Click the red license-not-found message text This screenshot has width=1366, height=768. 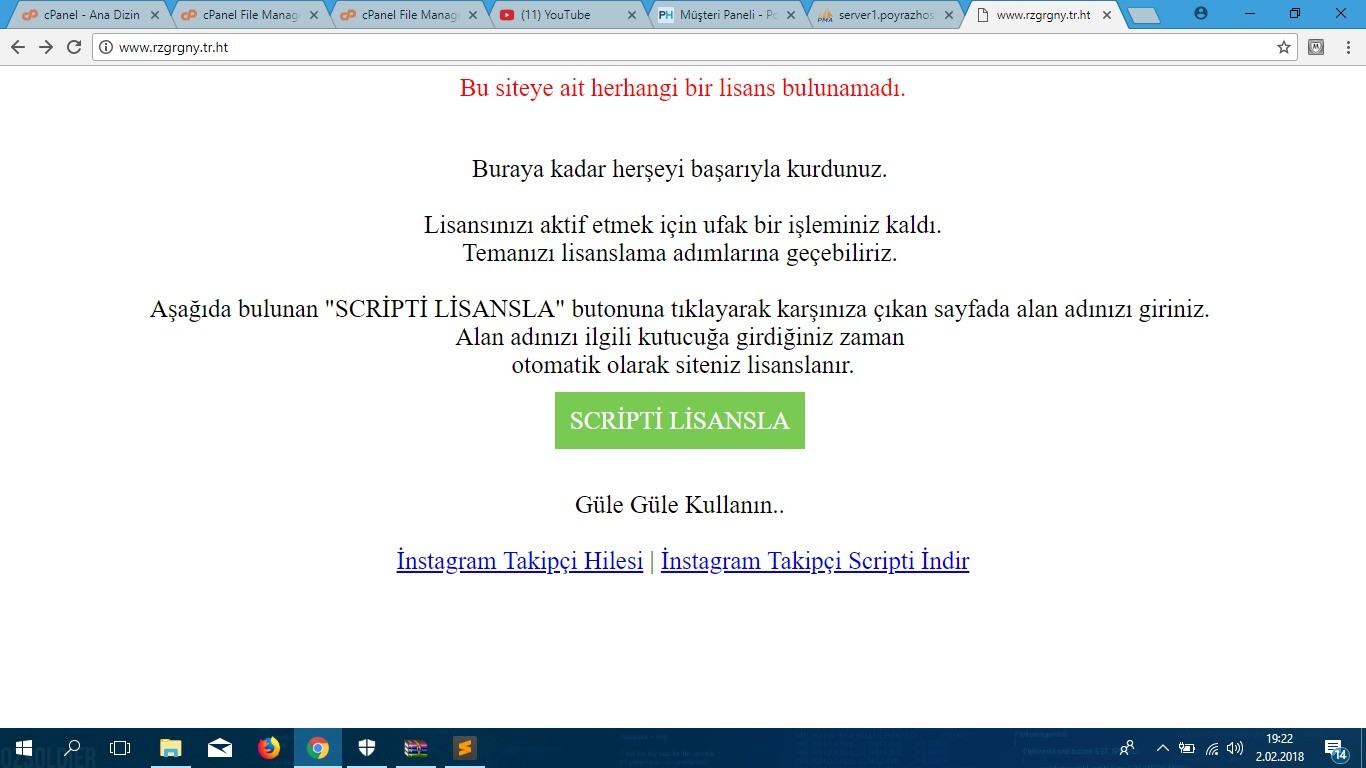(683, 88)
